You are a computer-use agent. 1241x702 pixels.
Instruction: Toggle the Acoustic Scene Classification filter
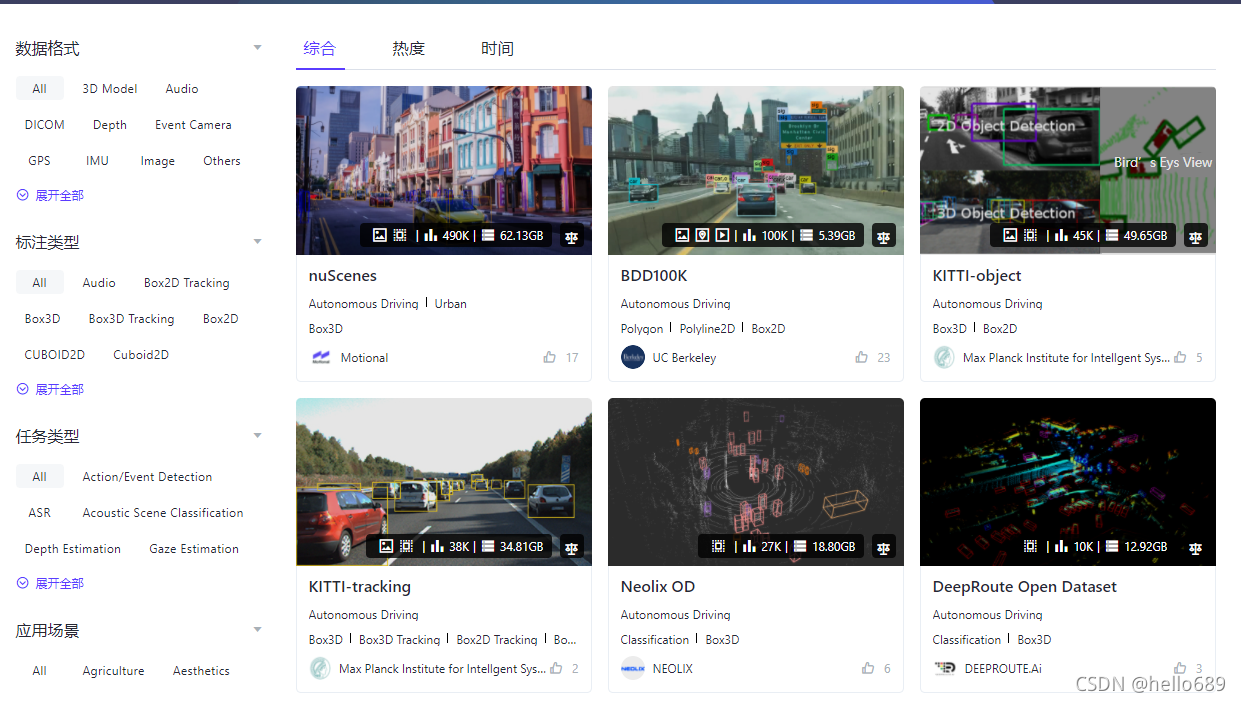[163, 512]
